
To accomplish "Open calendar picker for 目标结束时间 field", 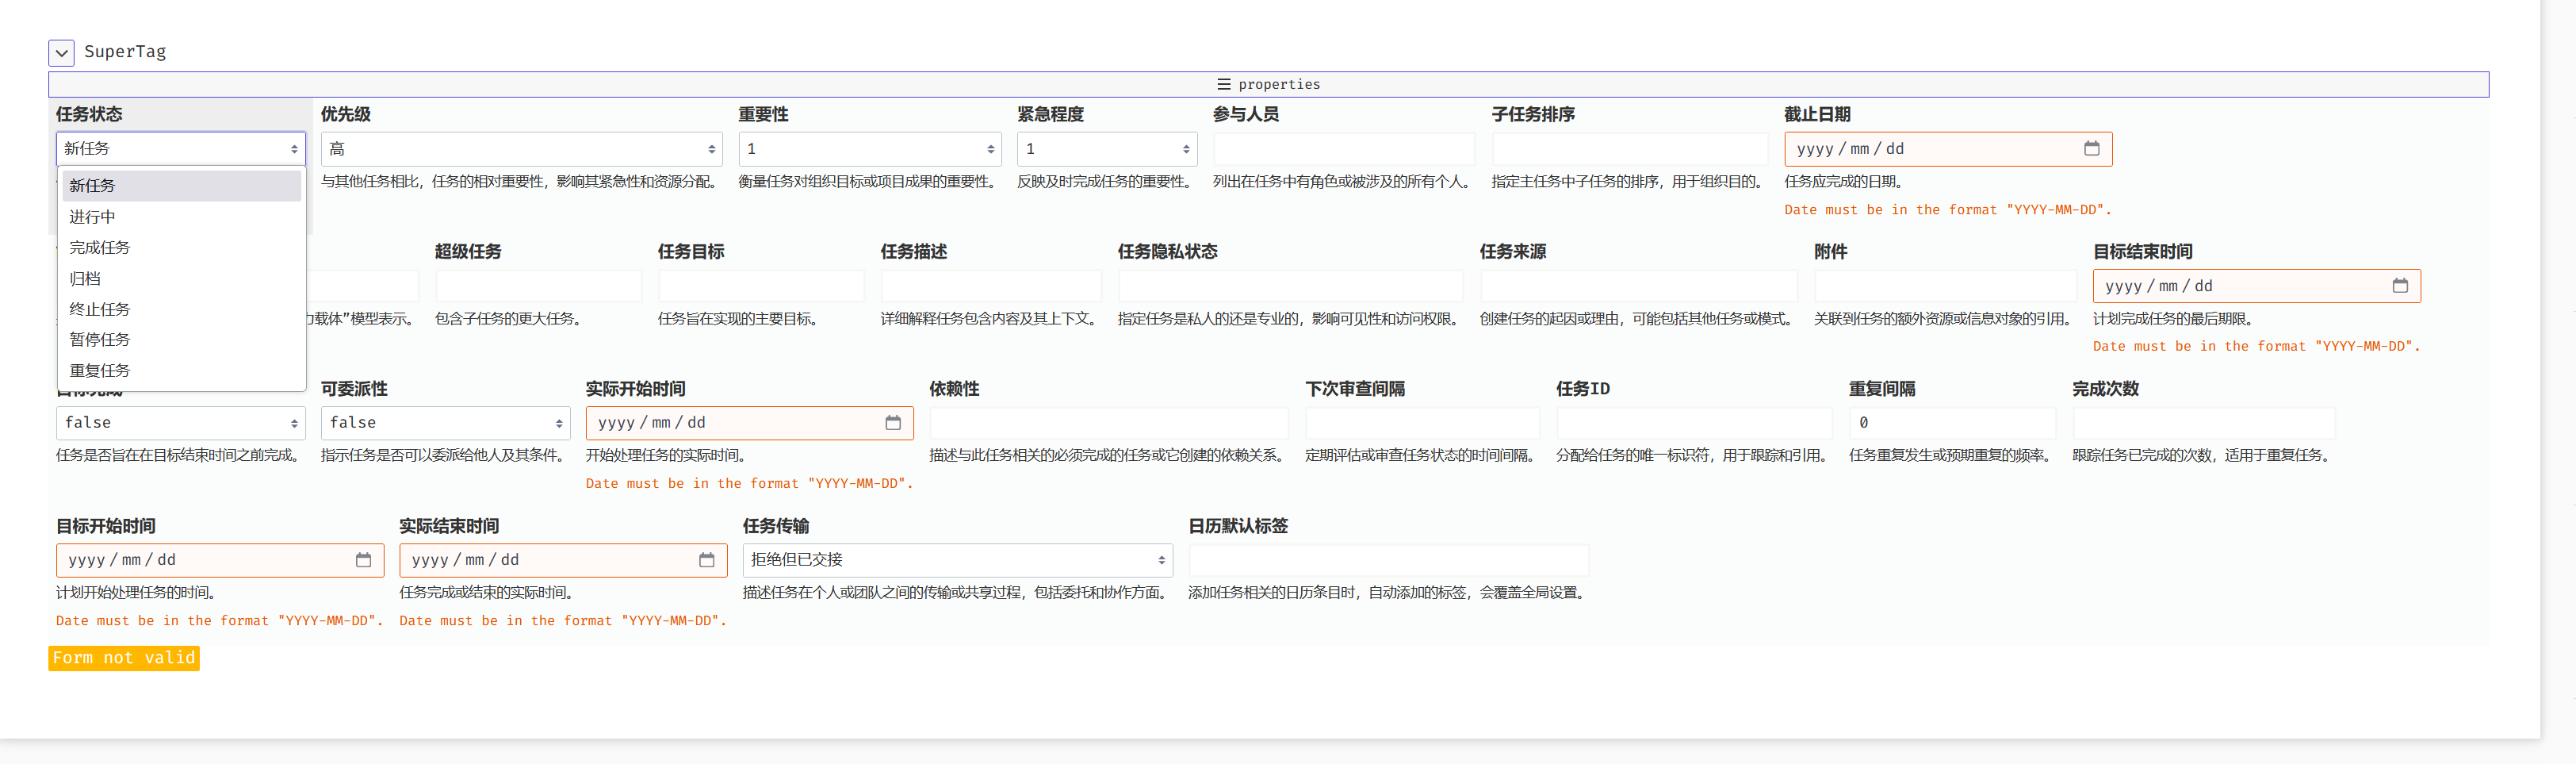I will [2399, 286].
